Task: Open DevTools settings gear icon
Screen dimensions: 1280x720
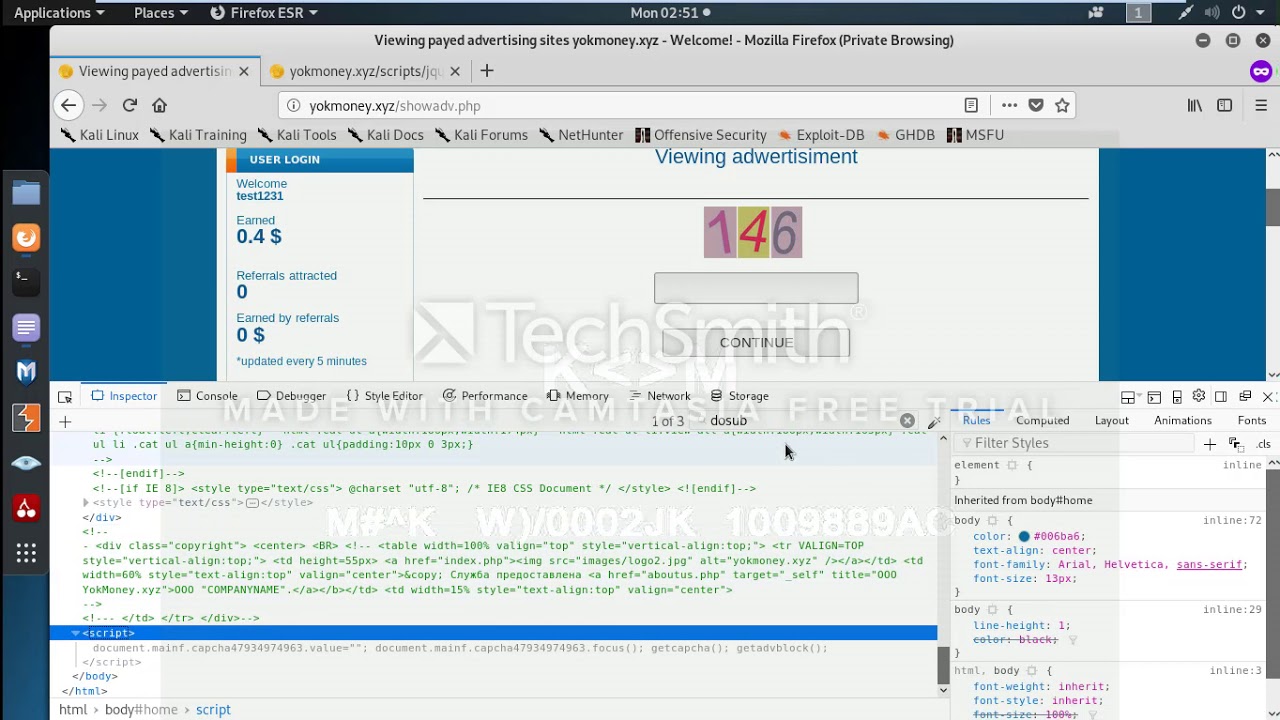Action: coord(1199,396)
